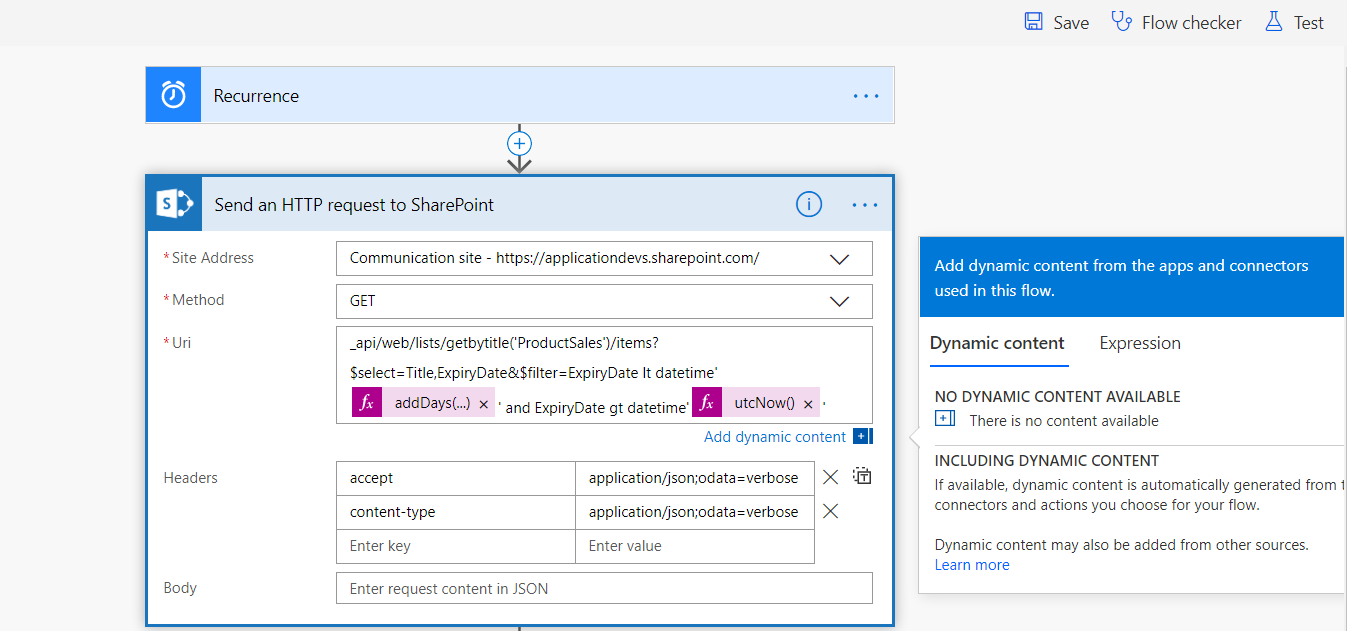The height and width of the screenshot is (631, 1347).
Task: Click the accept header key field
Action: point(456,478)
